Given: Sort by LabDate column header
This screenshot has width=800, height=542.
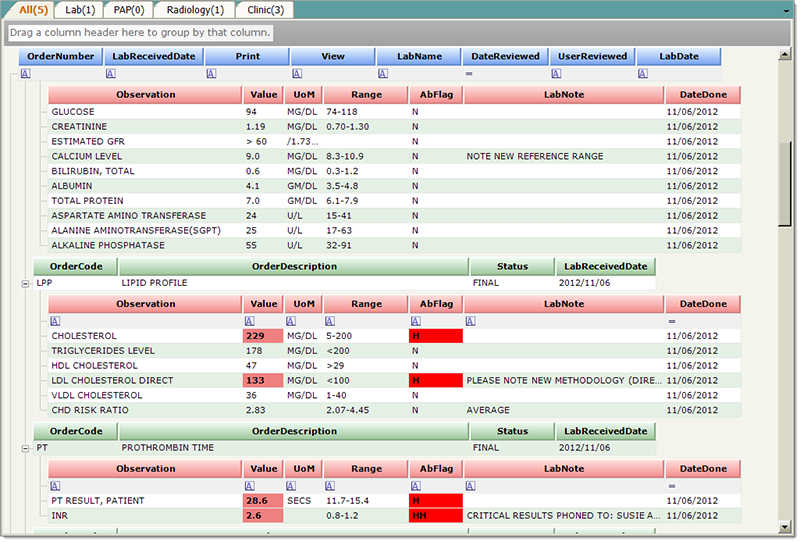Looking at the screenshot, I should [x=679, y=56].
